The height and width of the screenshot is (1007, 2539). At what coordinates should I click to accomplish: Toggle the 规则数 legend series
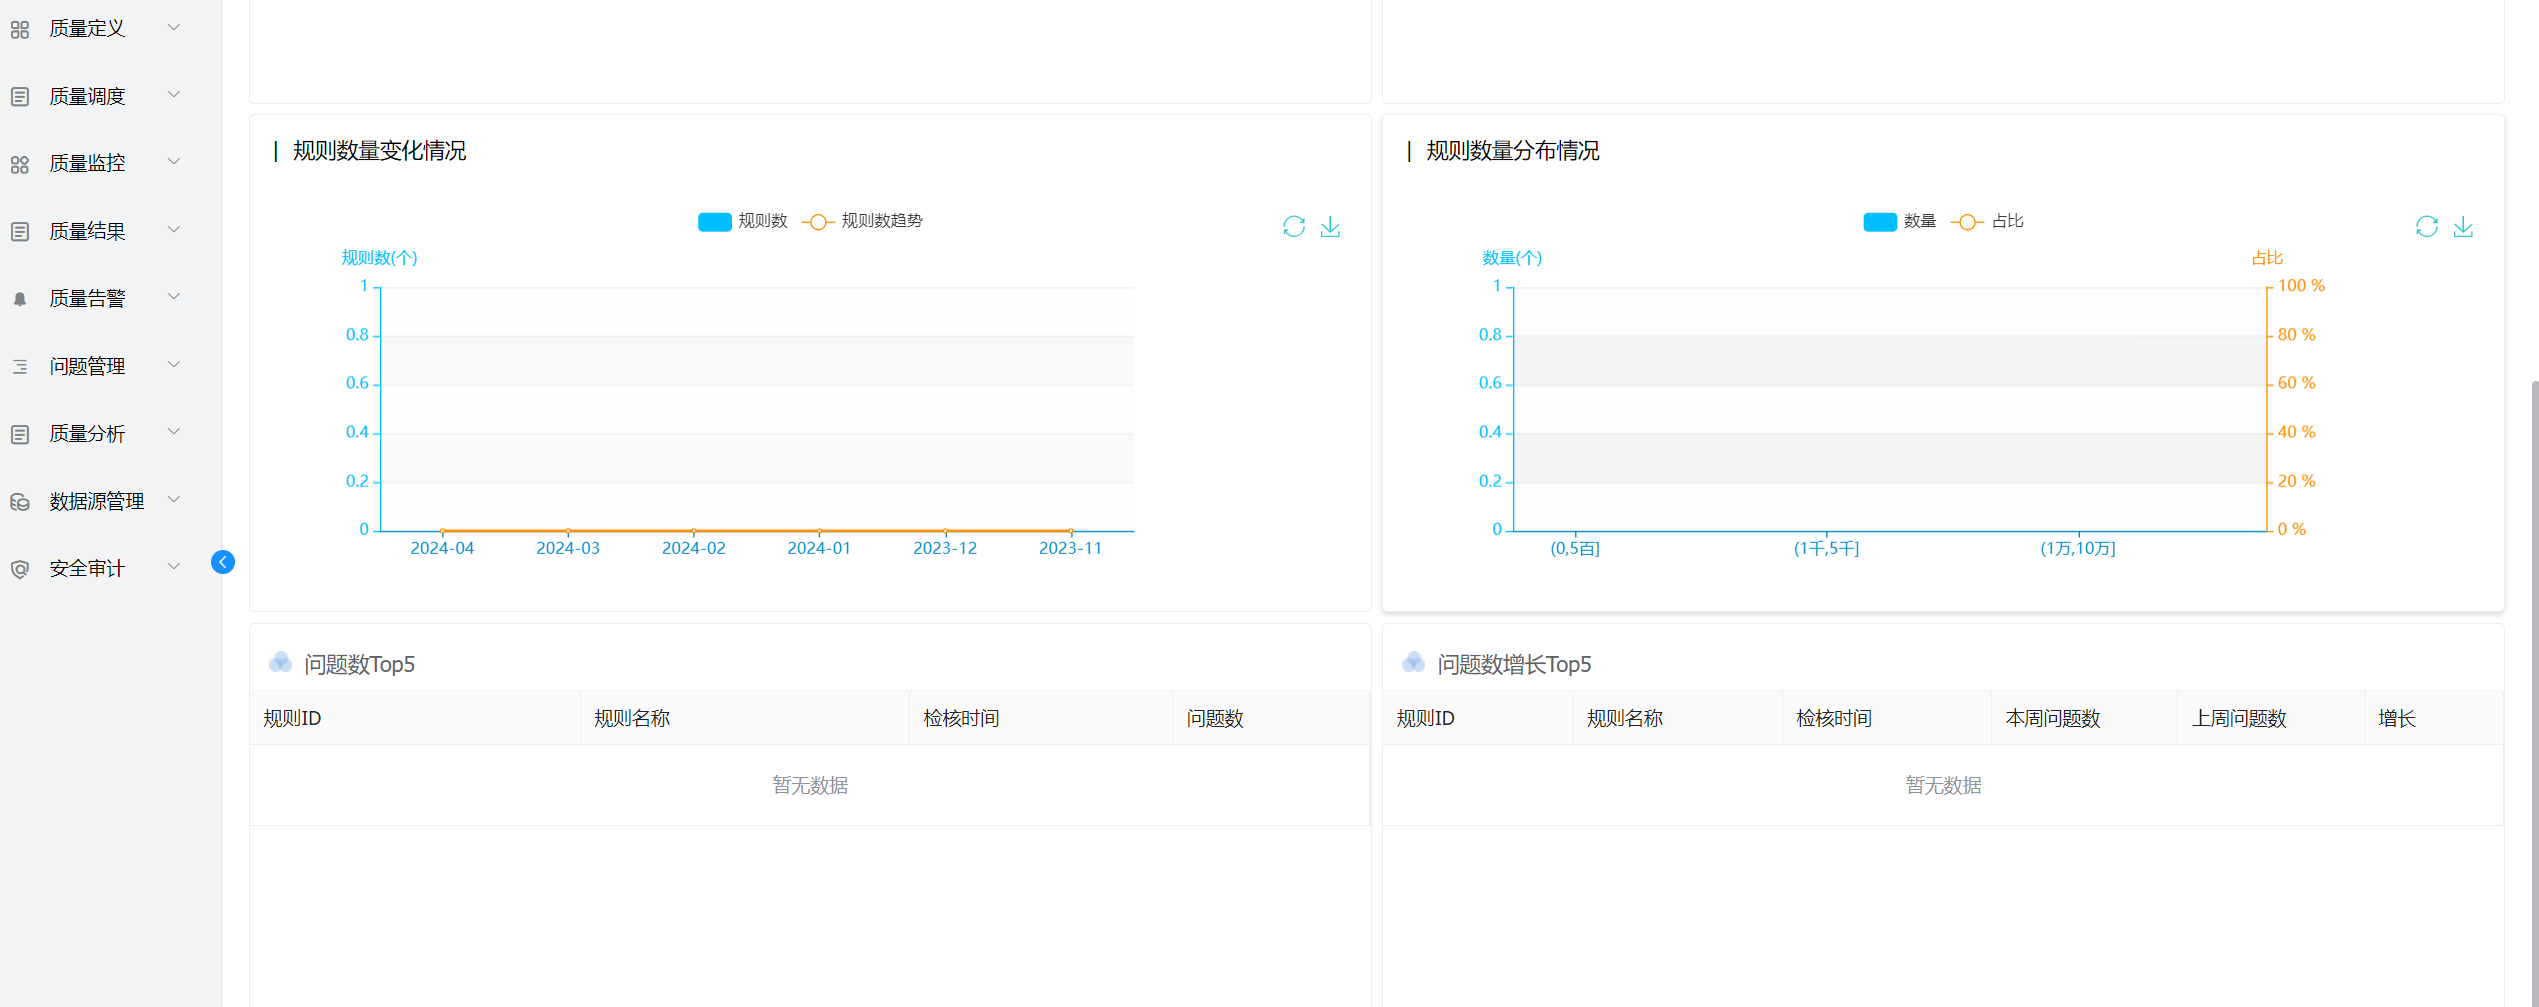tap(743, 221)
